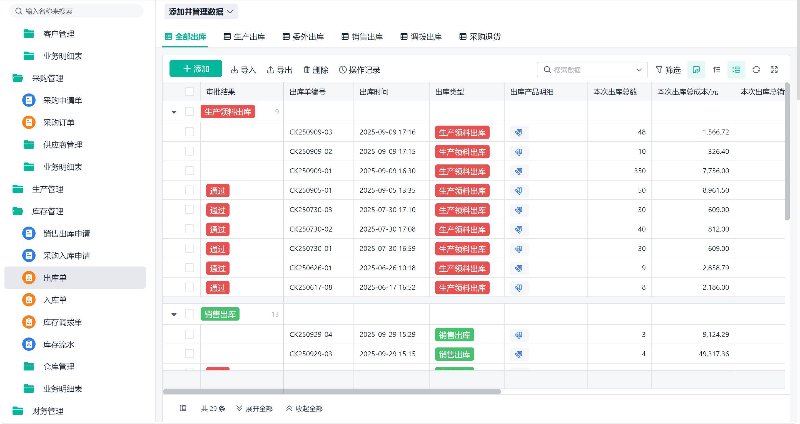Expand the 生产管理 folder
Screen dimensions: 800x424
point(18,189)
